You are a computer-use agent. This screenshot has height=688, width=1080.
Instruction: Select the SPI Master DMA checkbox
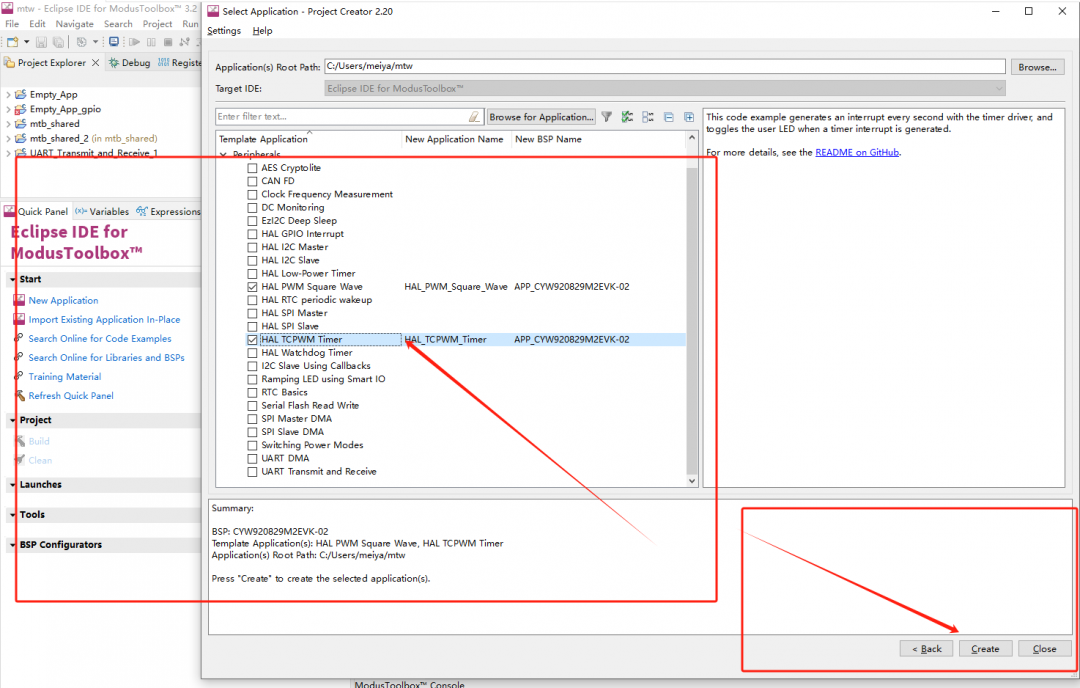tap(252, 419)
